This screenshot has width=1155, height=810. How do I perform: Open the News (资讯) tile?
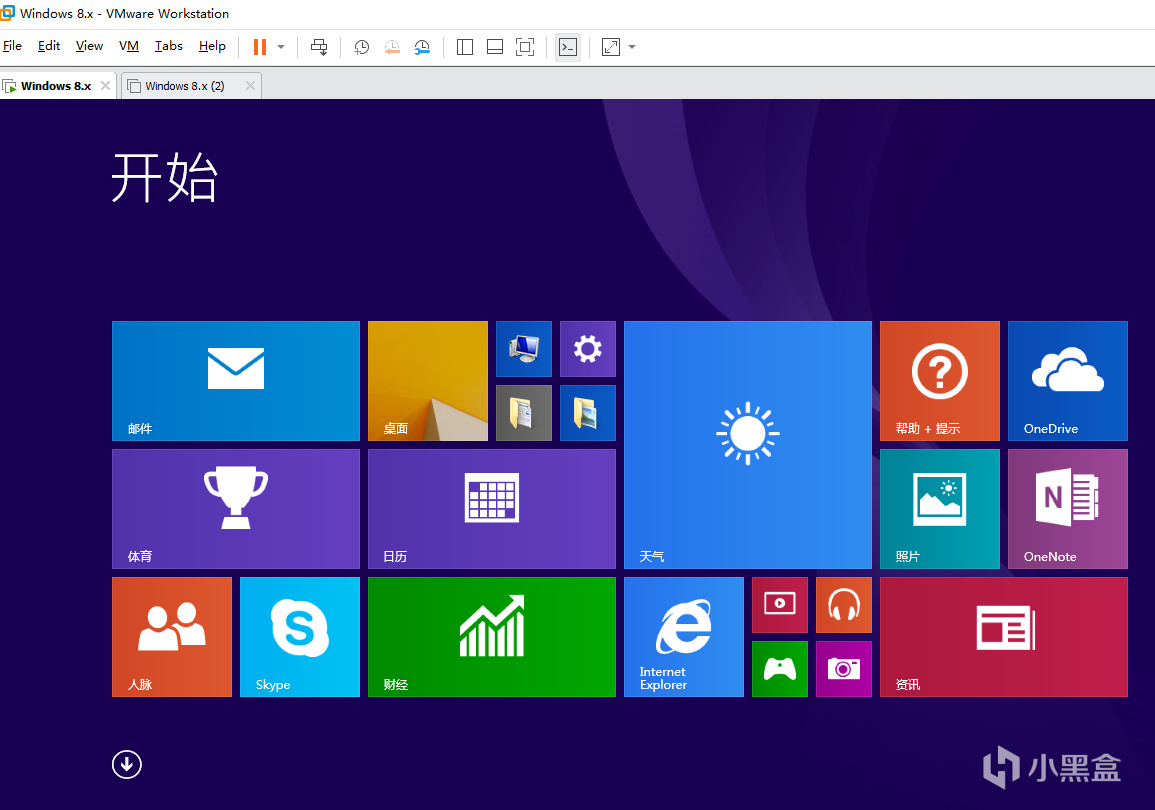[1004, 637]
